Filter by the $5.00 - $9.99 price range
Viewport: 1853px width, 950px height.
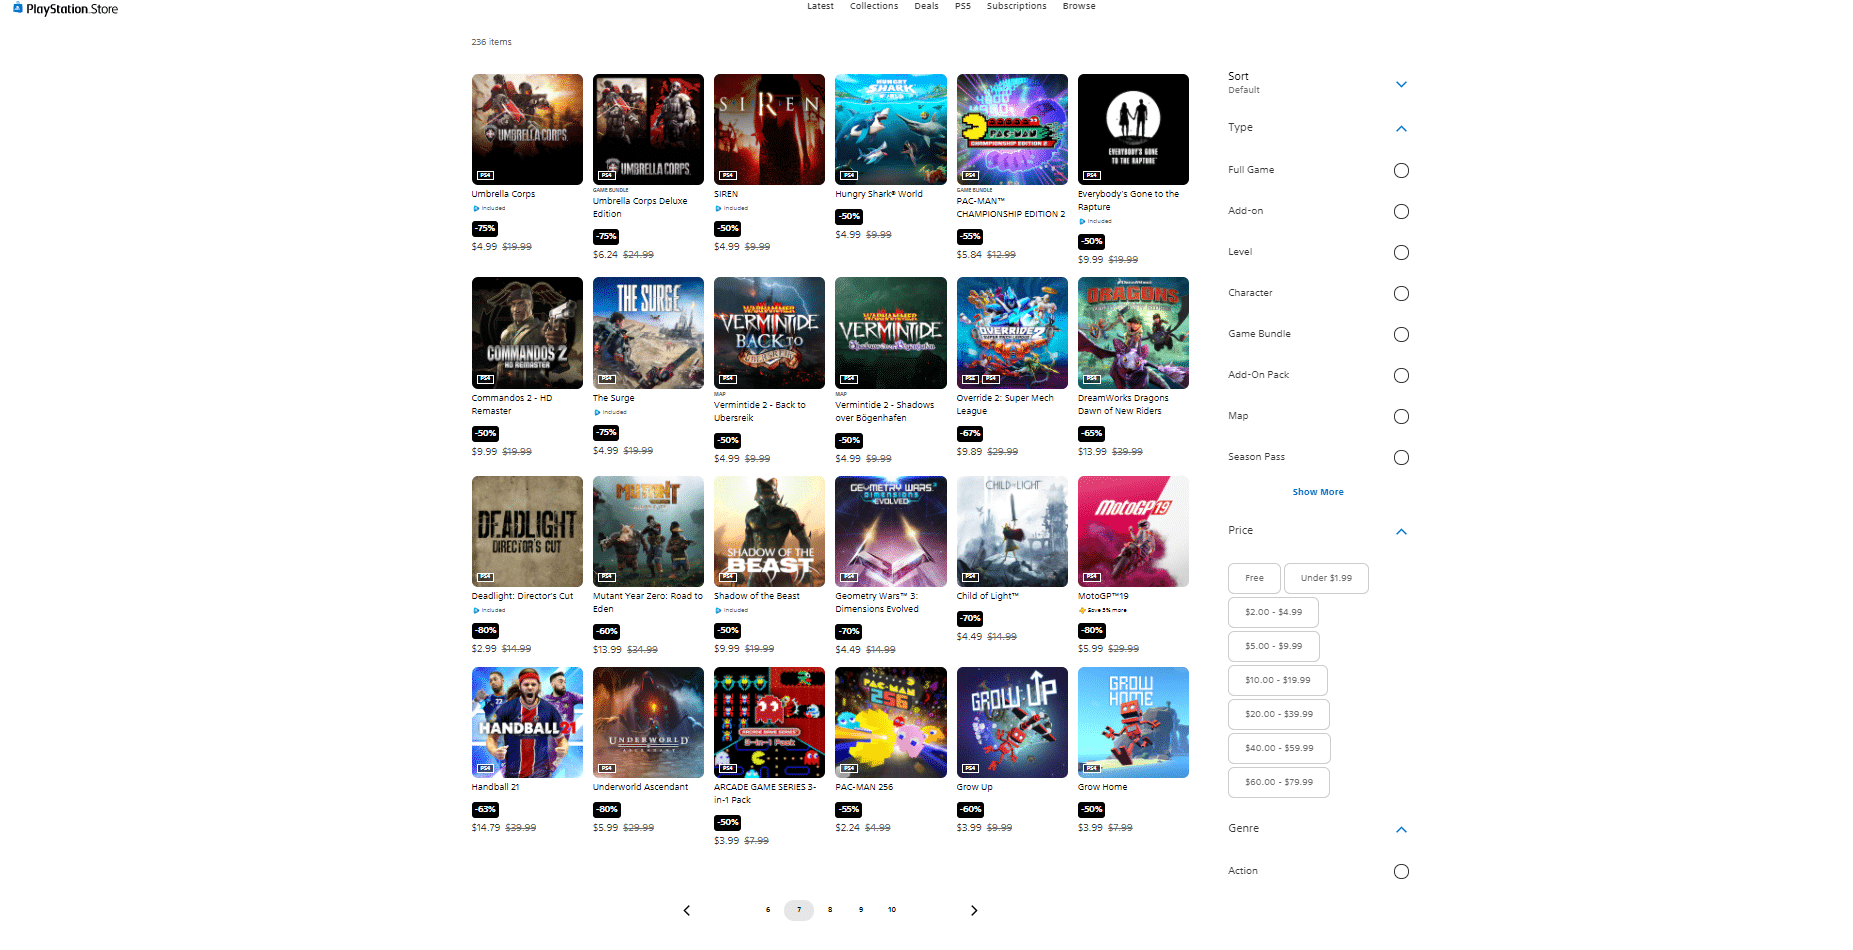pyautogui.click(x=1273, y=646)
